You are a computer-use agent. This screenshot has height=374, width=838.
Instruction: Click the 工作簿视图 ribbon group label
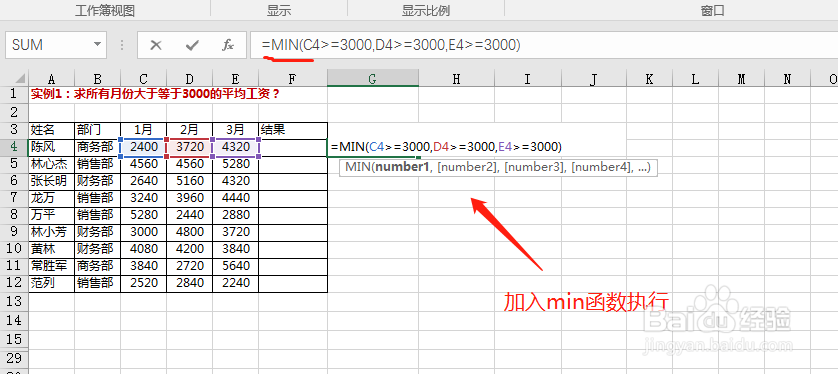coord(104,10)
